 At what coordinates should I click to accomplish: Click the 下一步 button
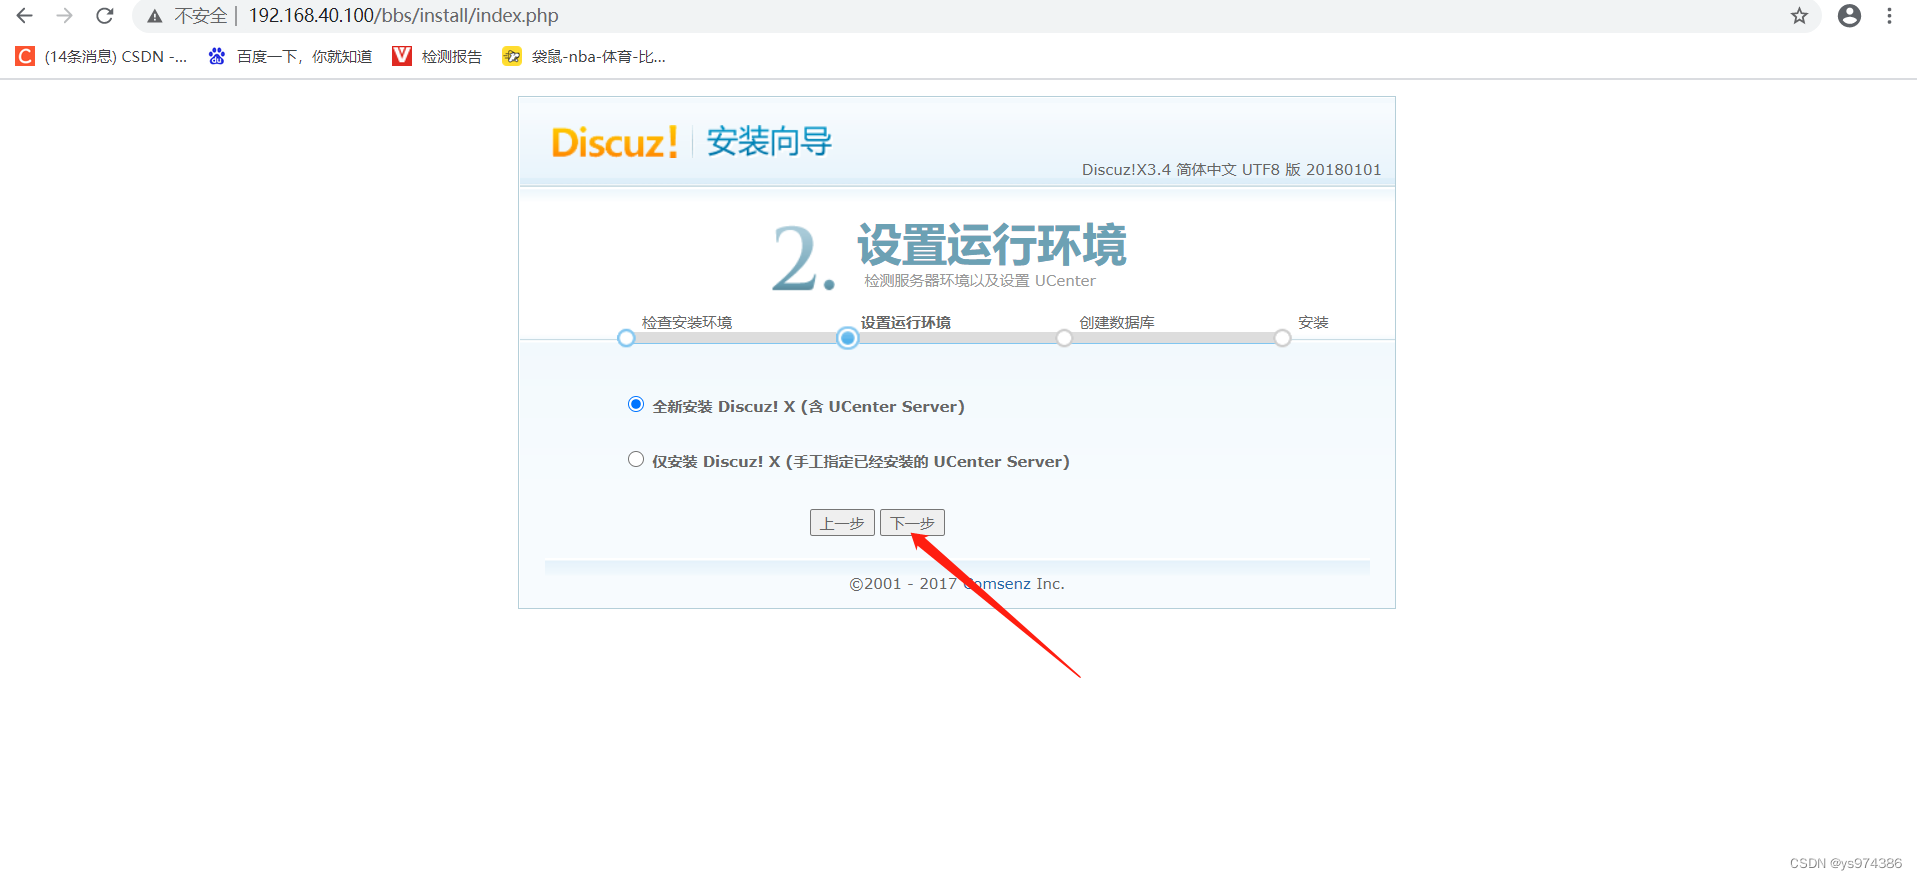point(912,523)
